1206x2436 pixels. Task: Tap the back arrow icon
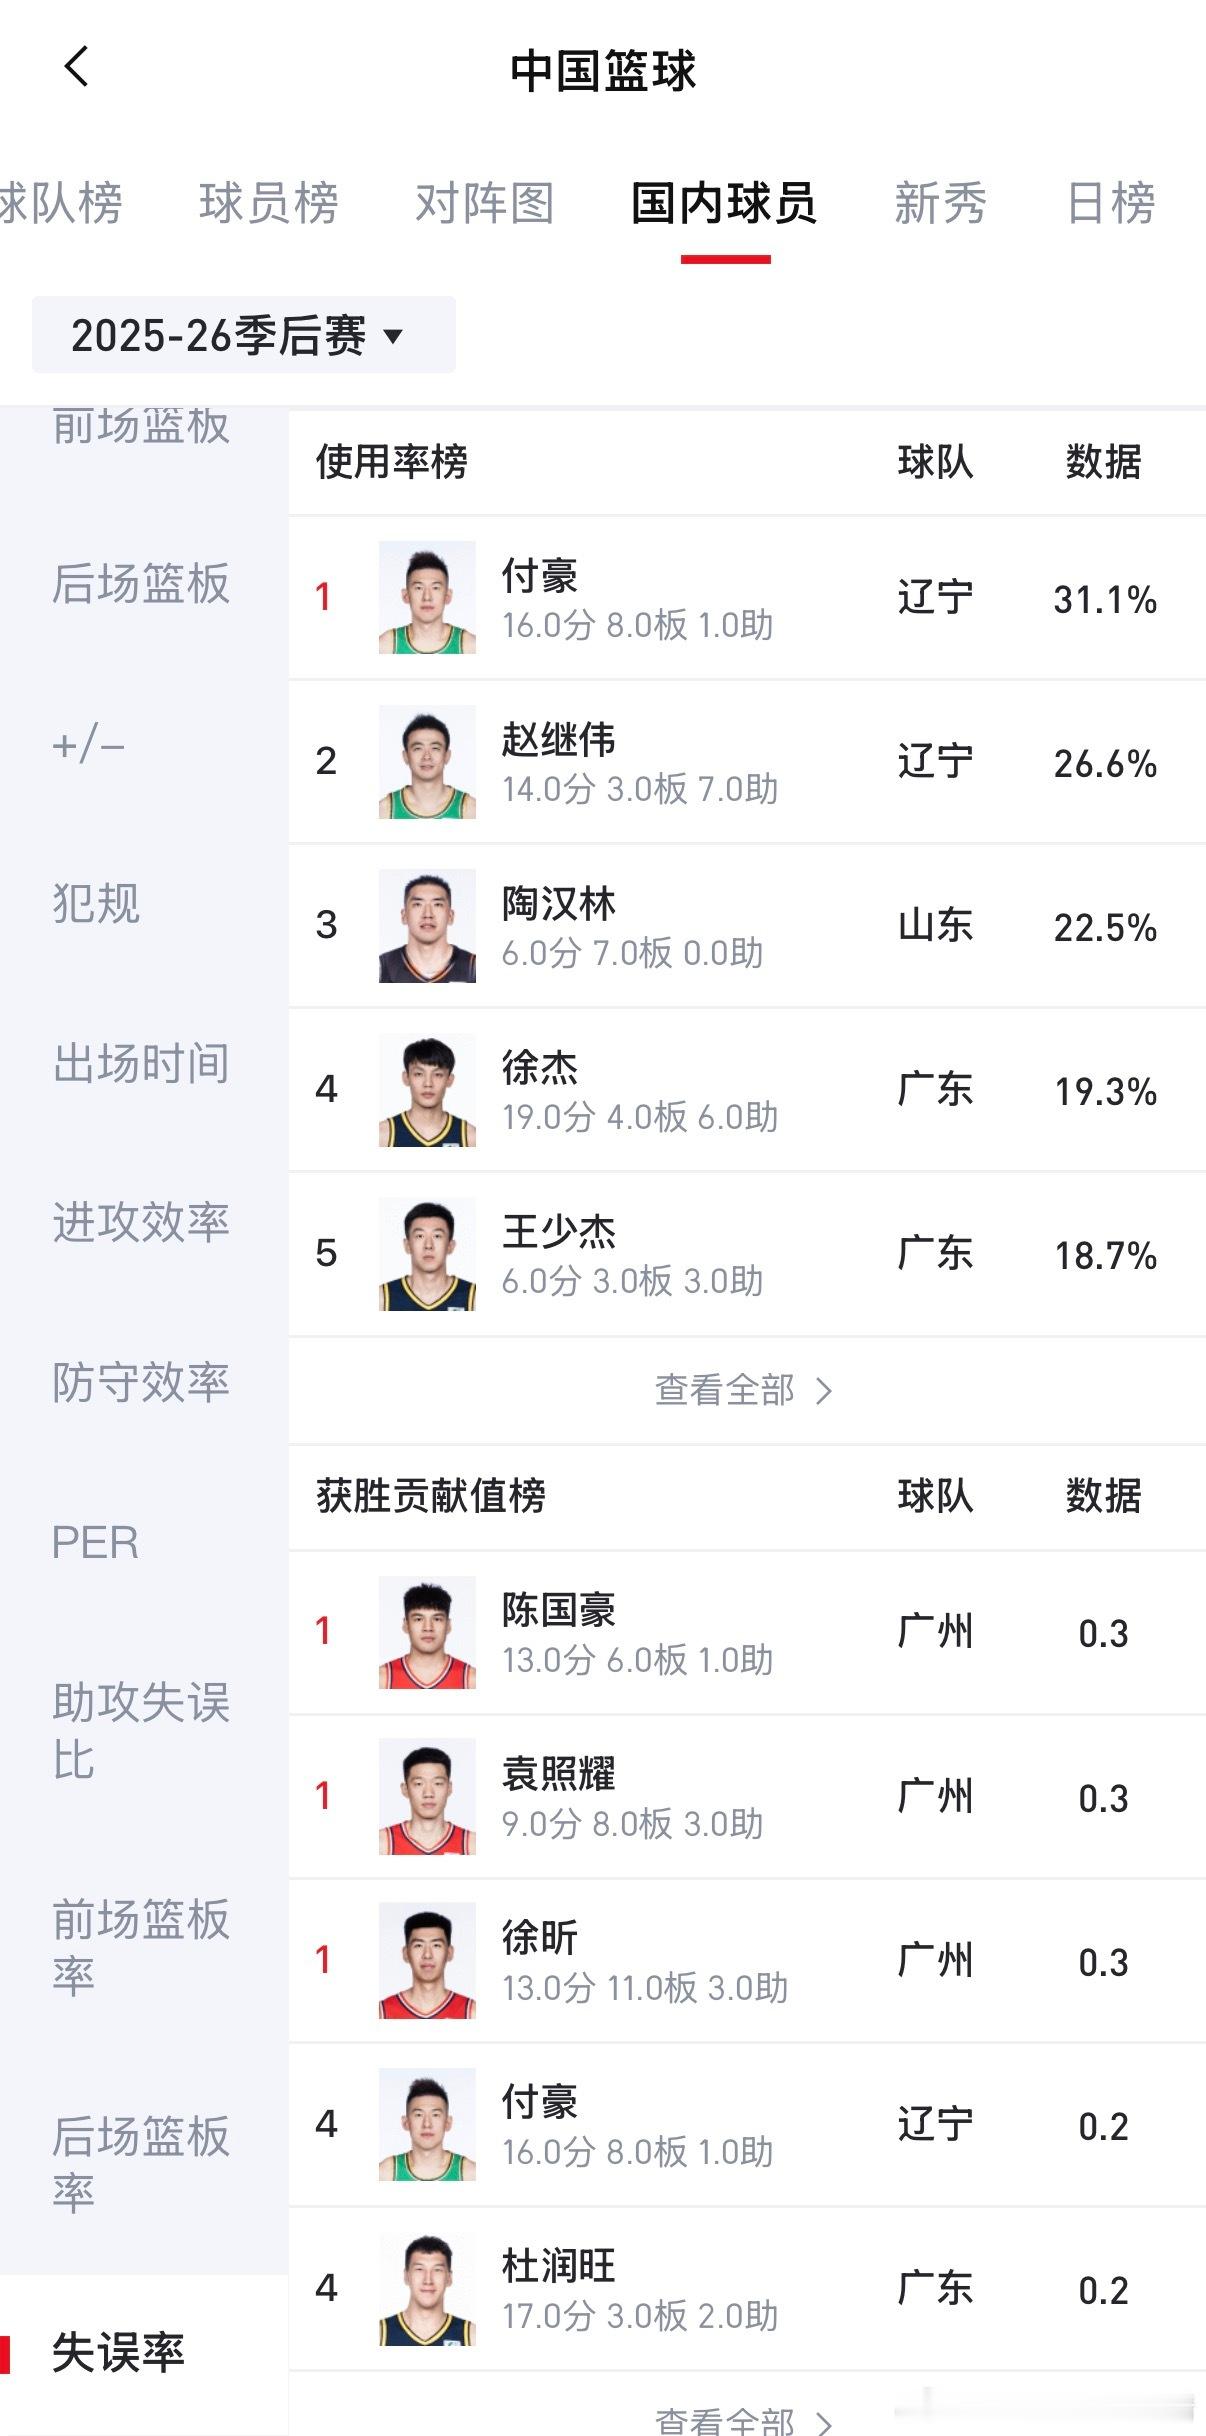click(76, 68)
